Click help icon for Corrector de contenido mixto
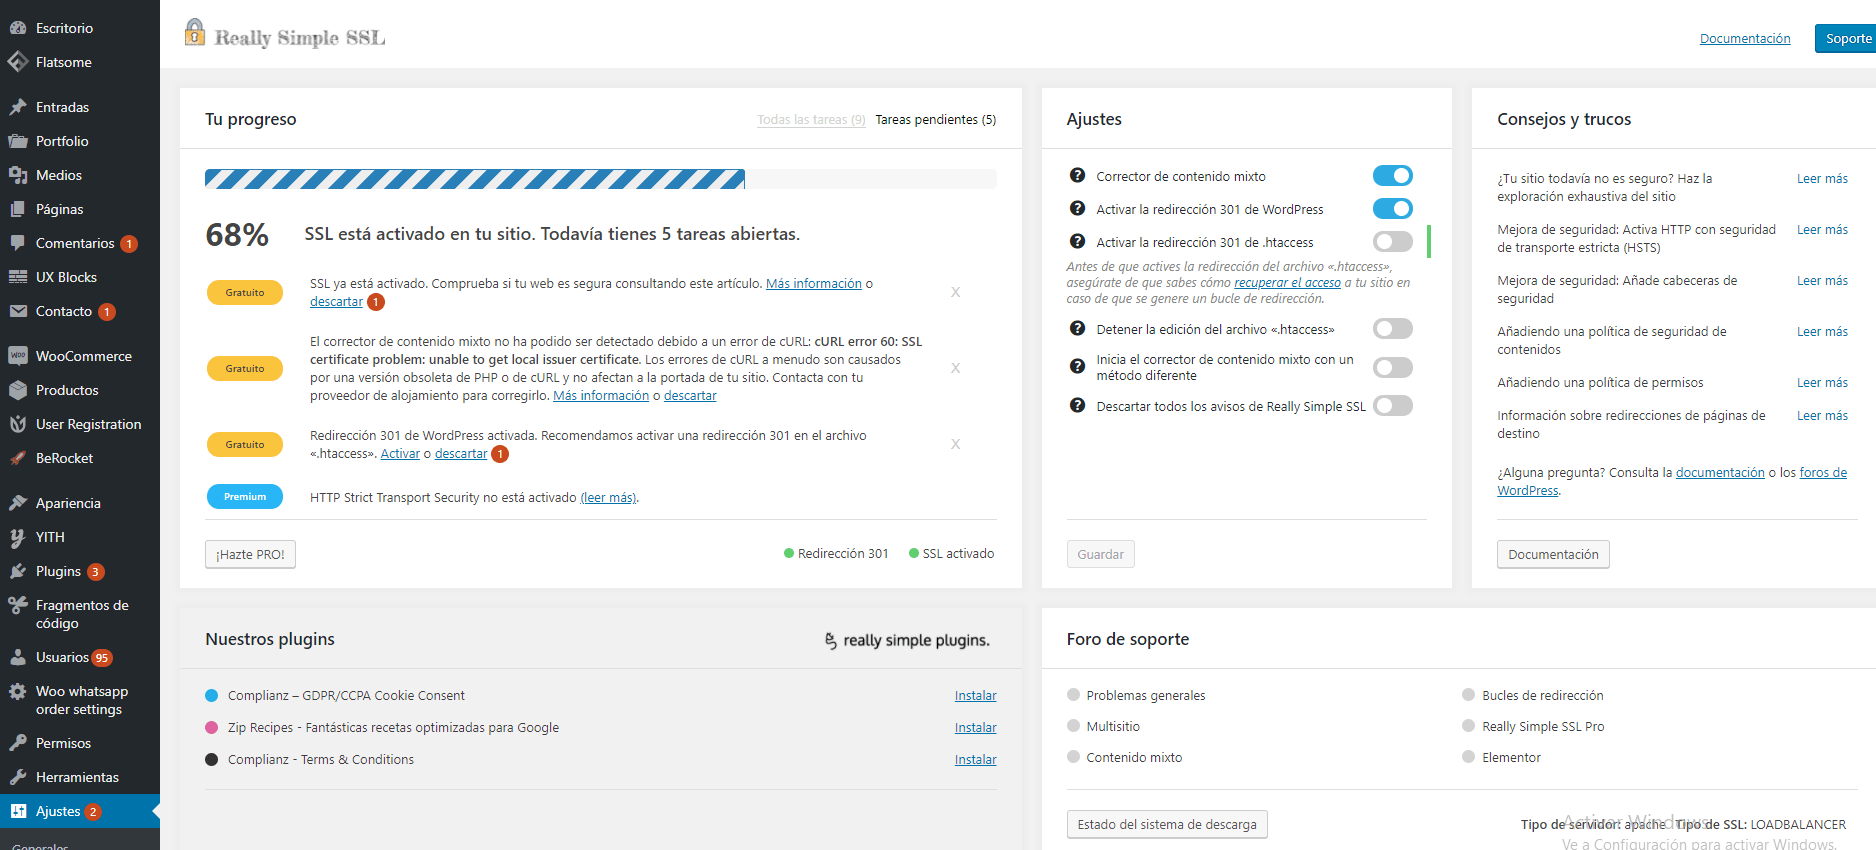The image size is (1876, 850). pos(1077,175)
